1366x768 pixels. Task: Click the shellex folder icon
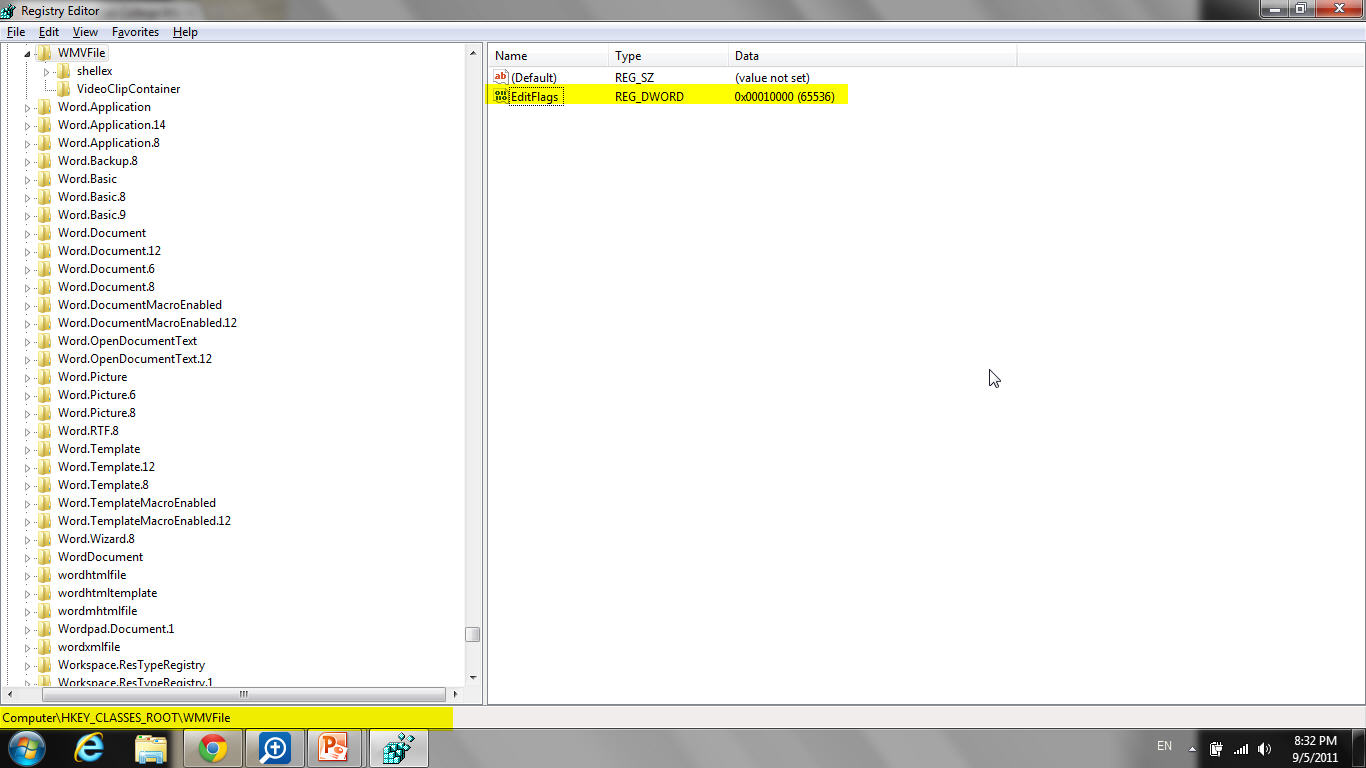[x=63, y=70]
